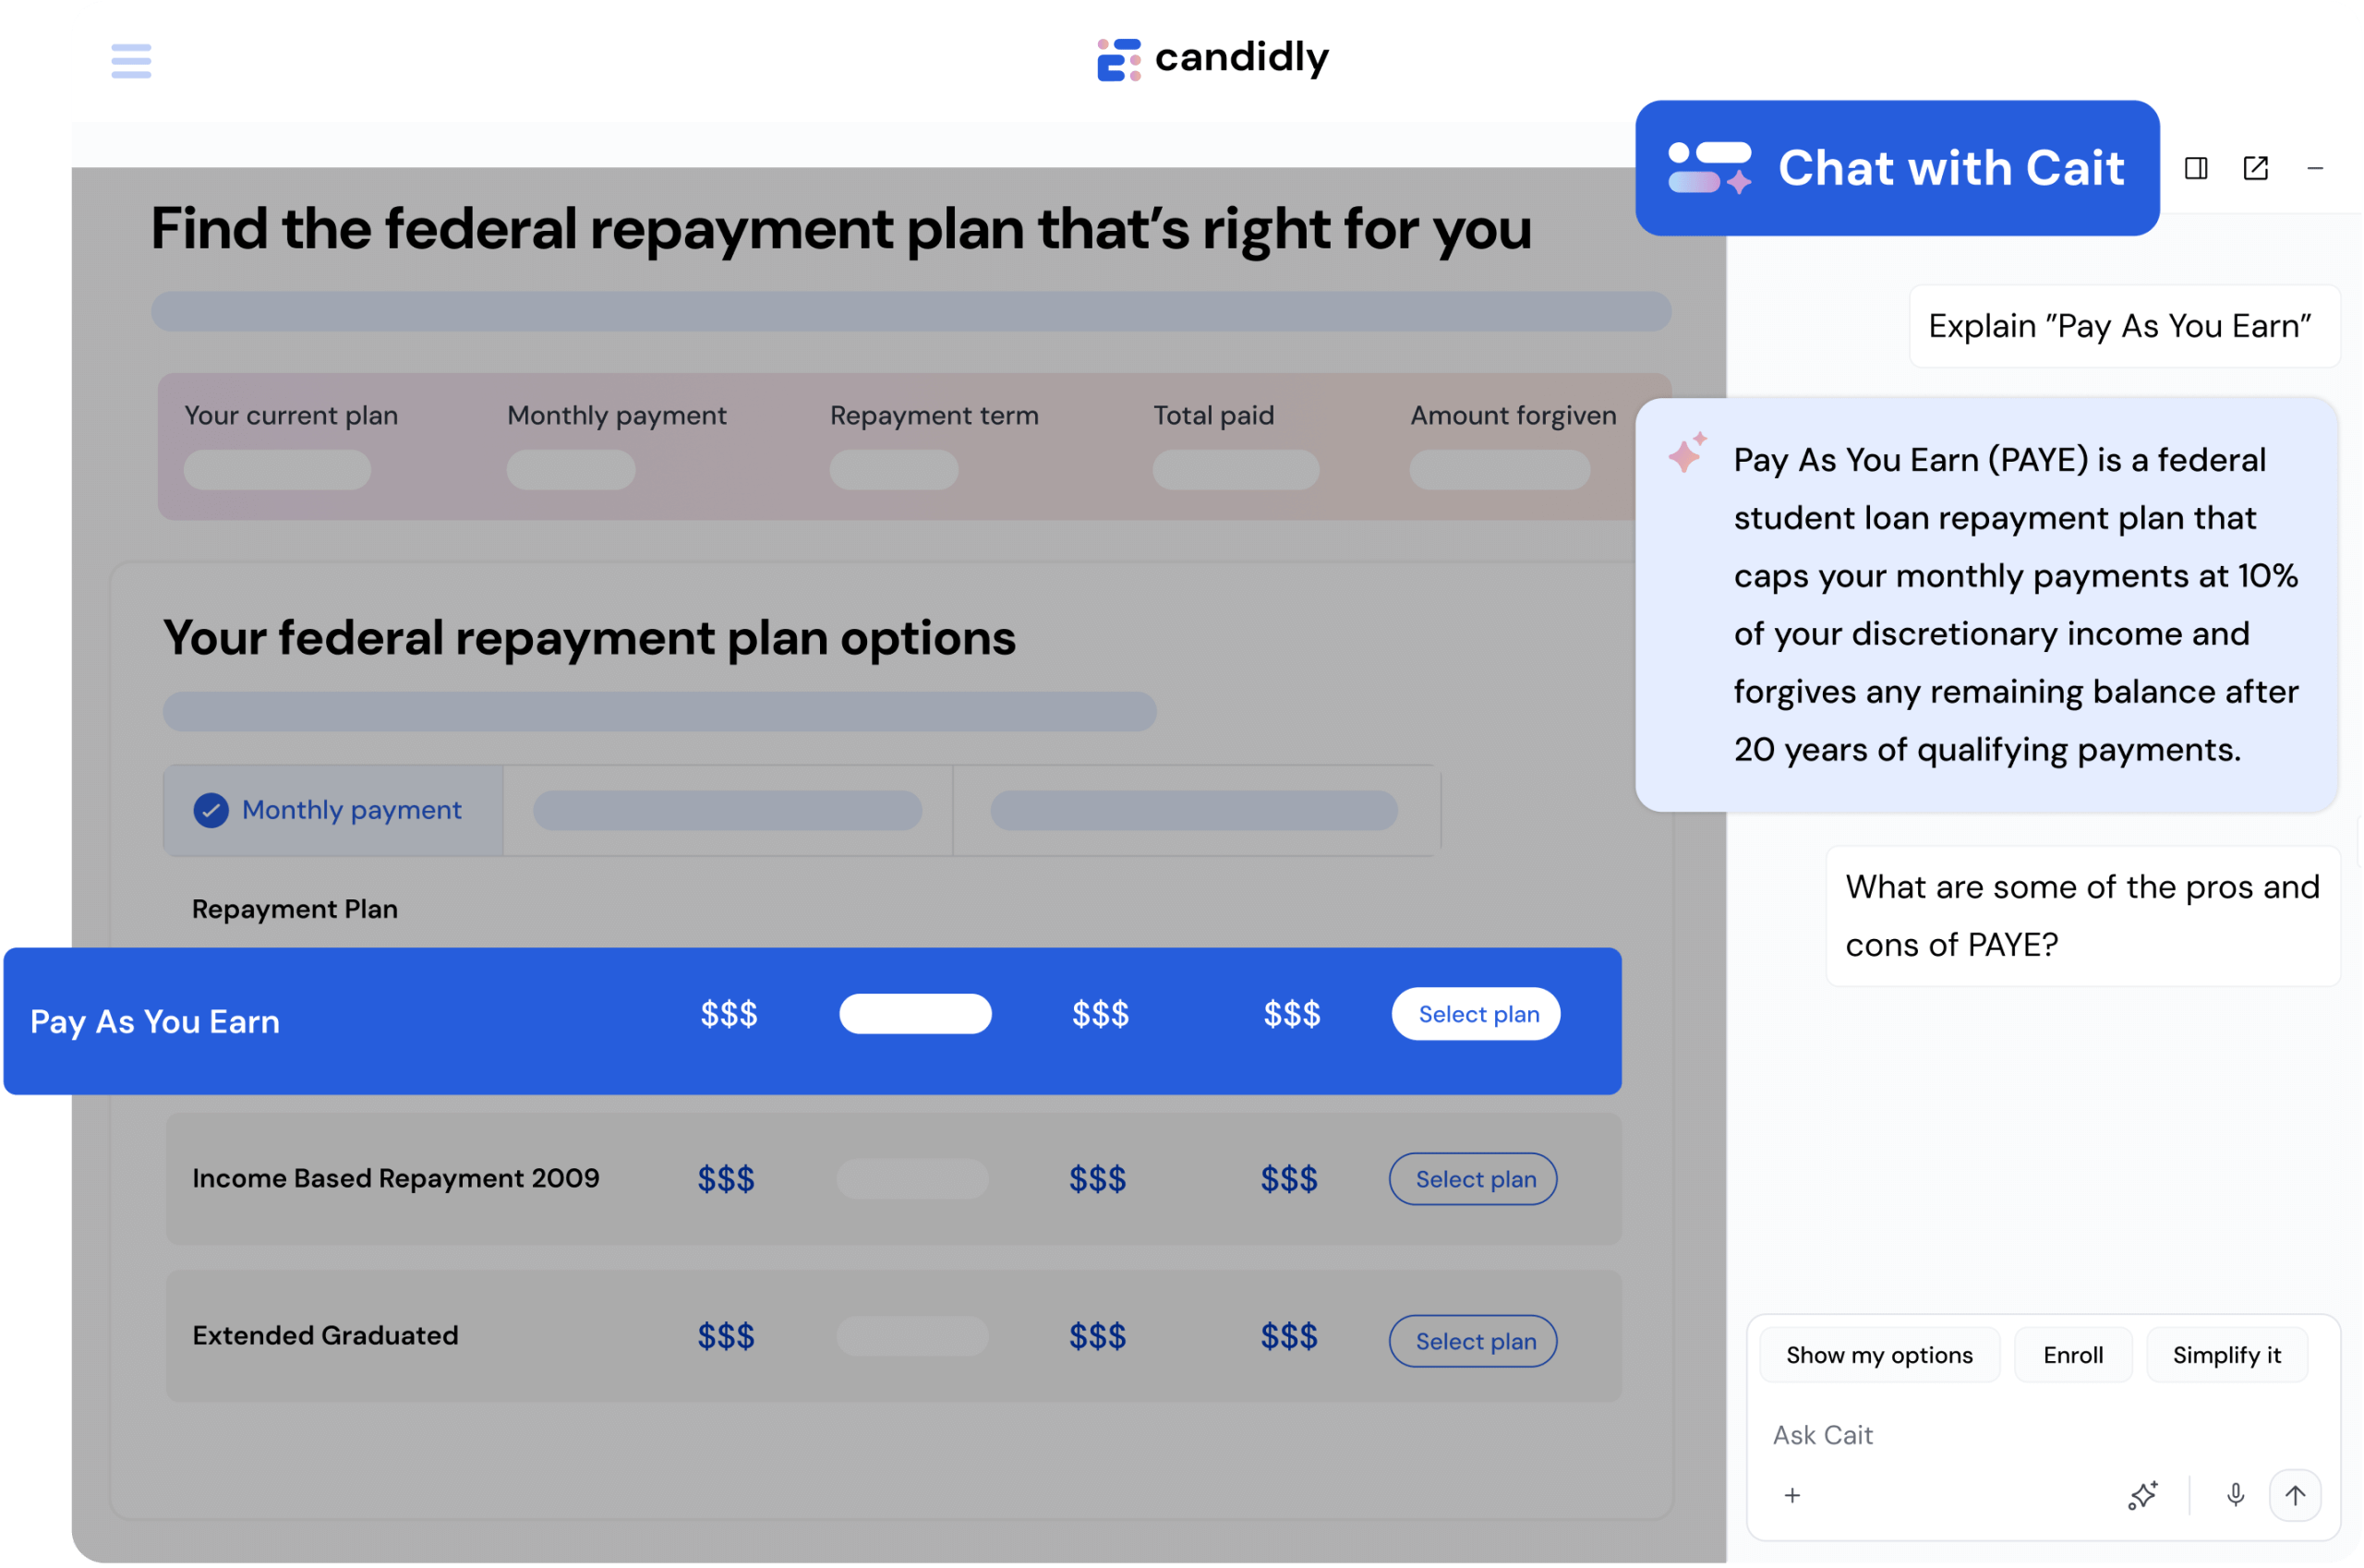Activate the microphone voice input
The width and height of the screenshot is (2364, 1568).
[2236, 1495]
